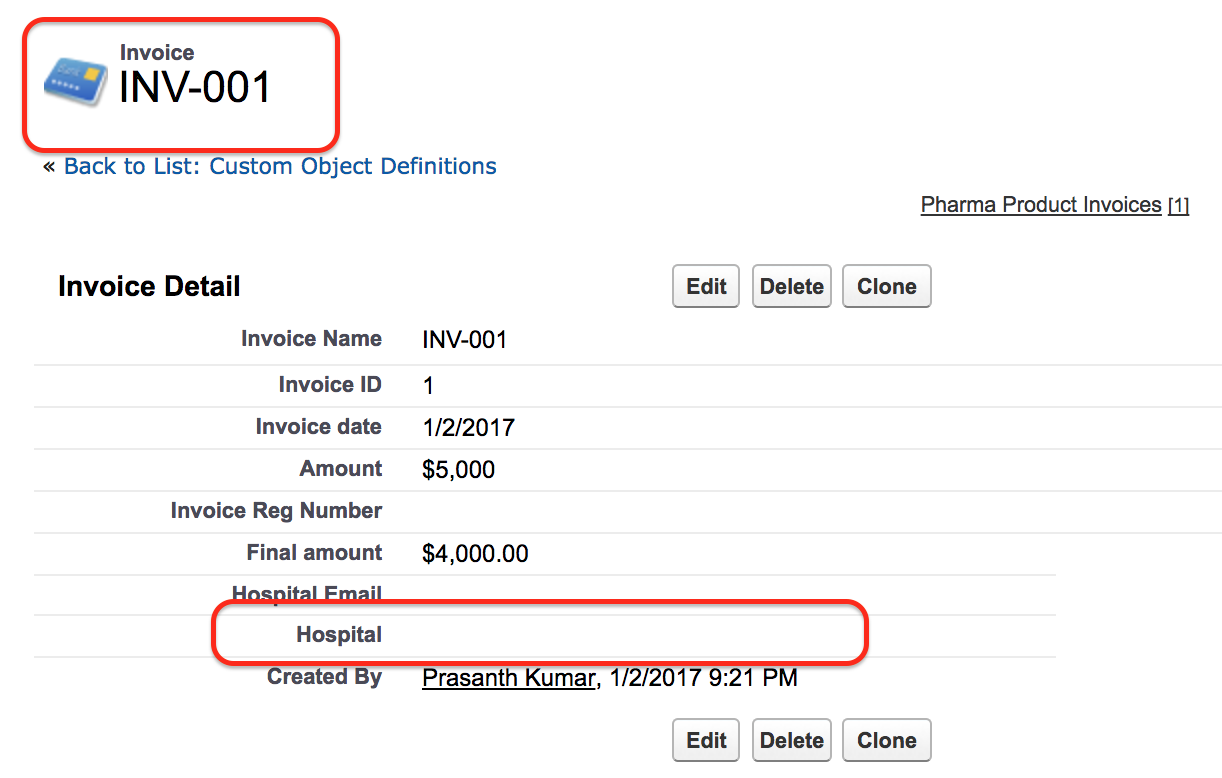1222x778 pixels.
Task: Click the Invoice Name value INV-001
Action: pos(465,340)
